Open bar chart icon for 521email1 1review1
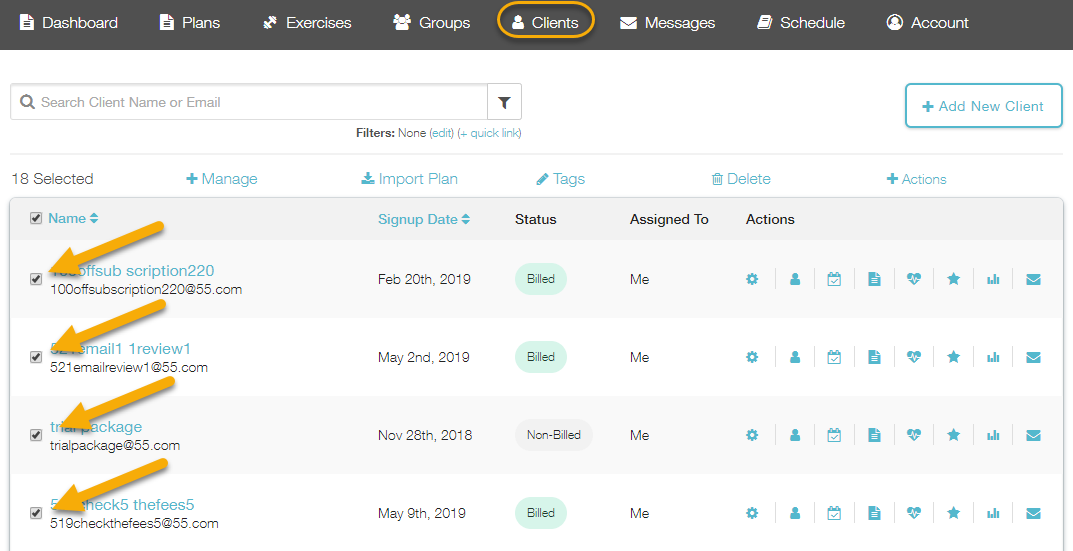This screenshot has height=551, width=1073. coord(993,358)
